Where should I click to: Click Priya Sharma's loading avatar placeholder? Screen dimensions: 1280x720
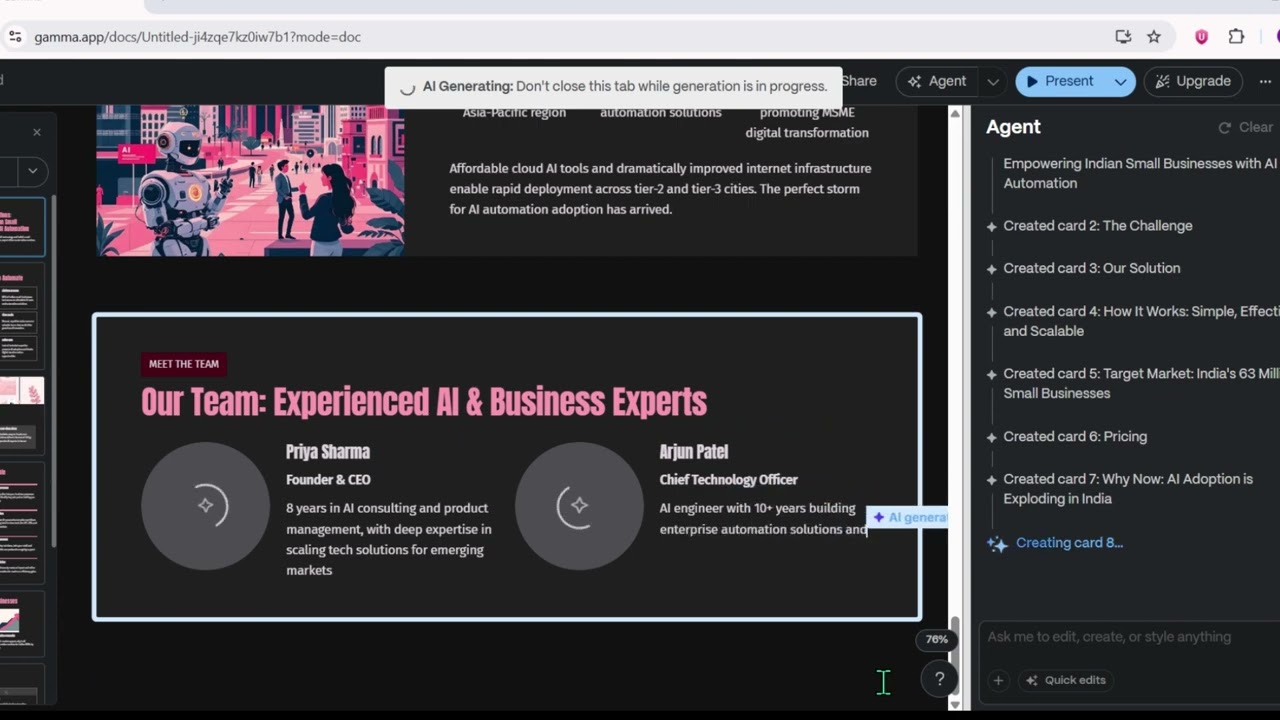coord(205,506)
